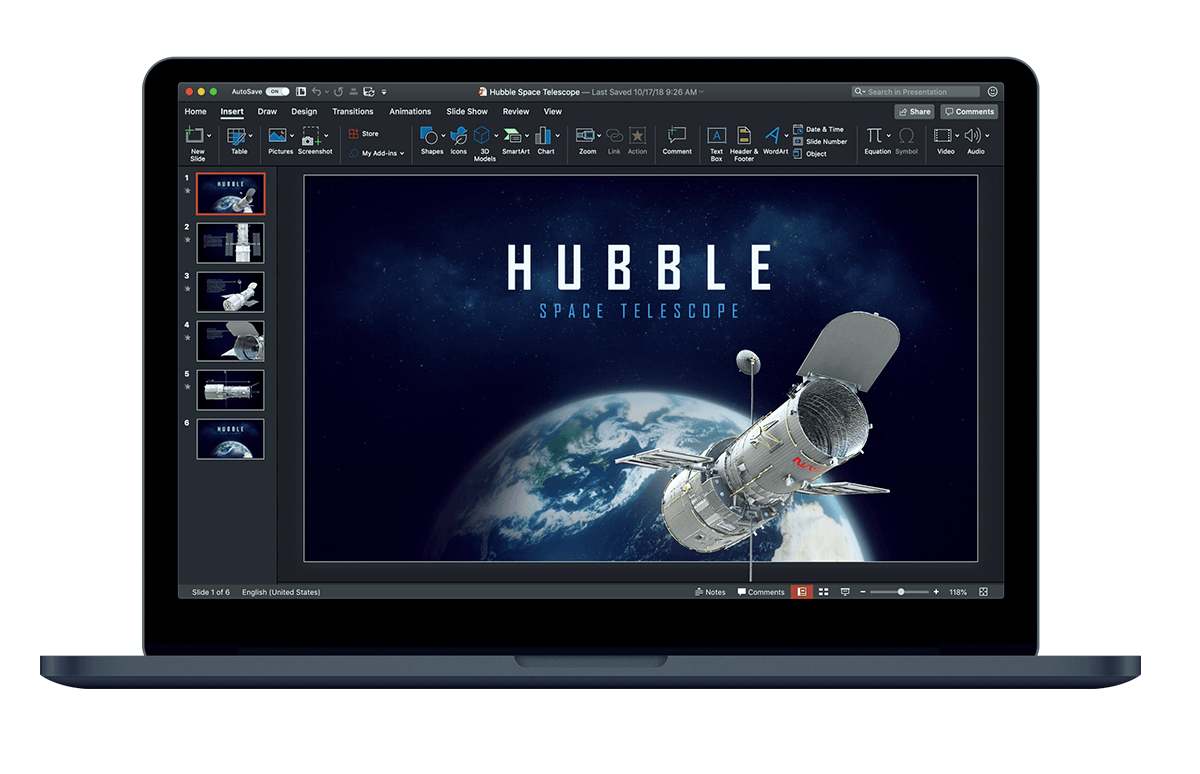Screen dimensions: 1200x774
Task: Insert an Object
Action: point(810,153)
